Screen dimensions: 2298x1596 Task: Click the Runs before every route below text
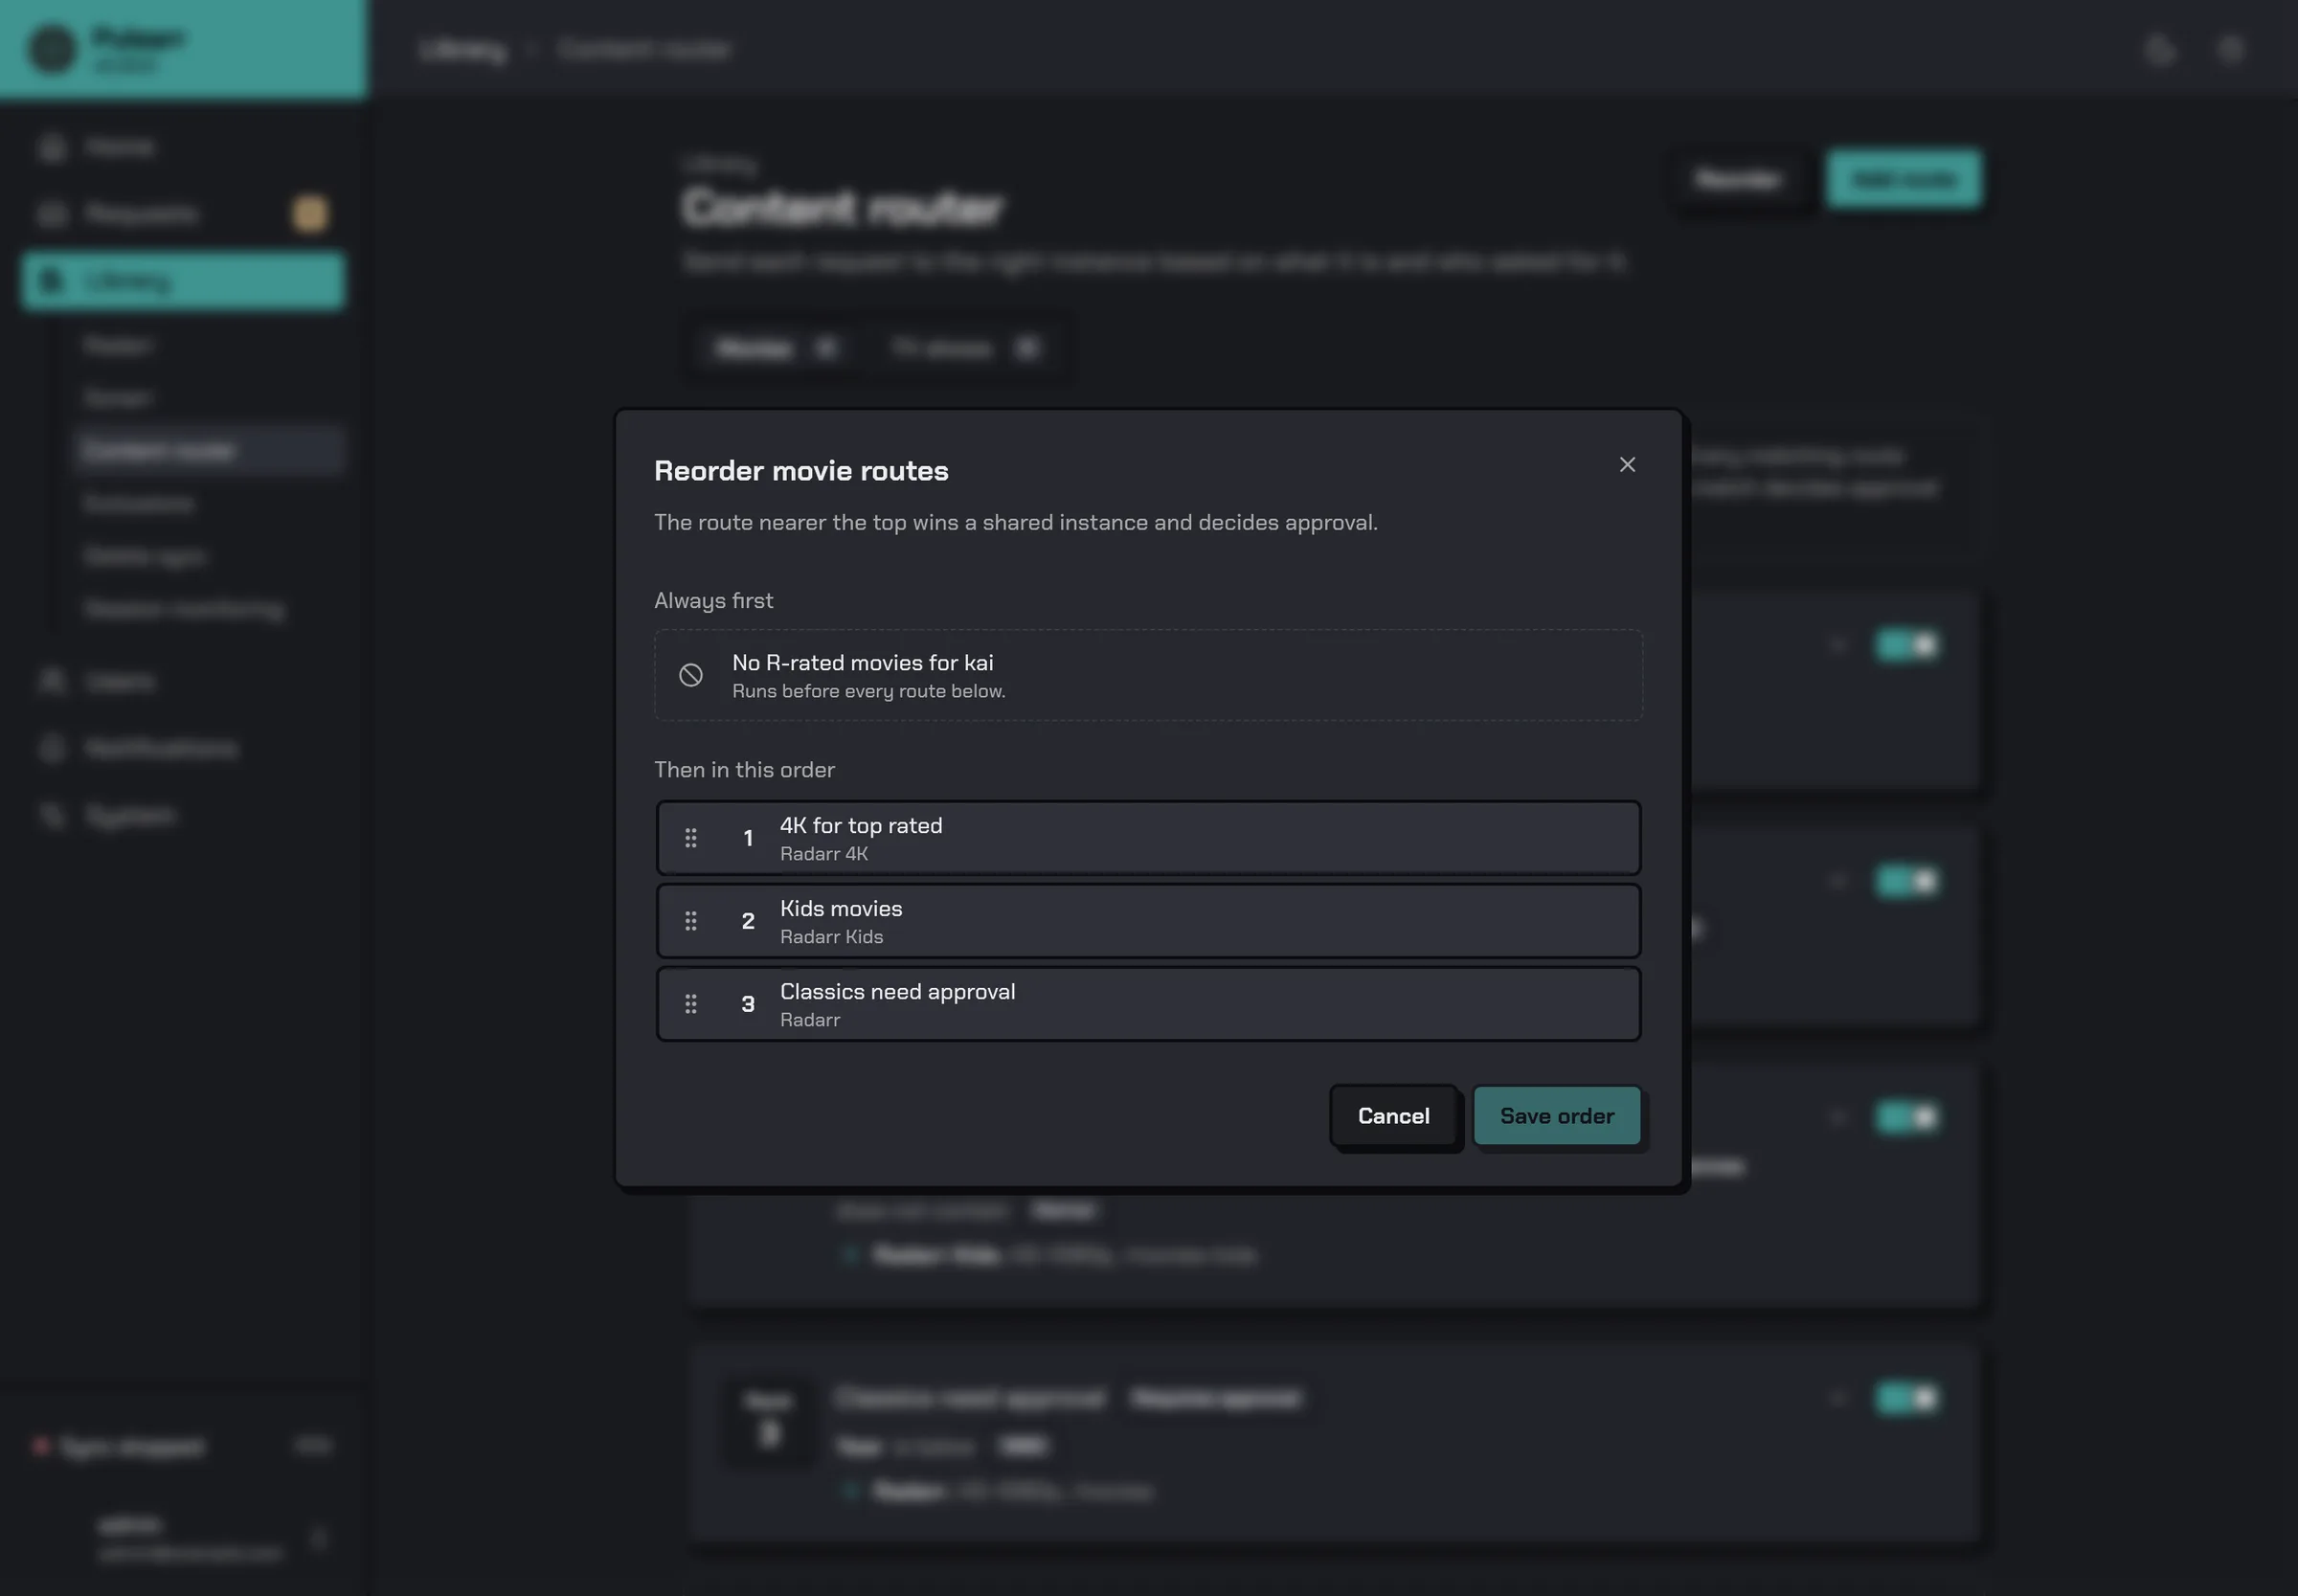868,691
